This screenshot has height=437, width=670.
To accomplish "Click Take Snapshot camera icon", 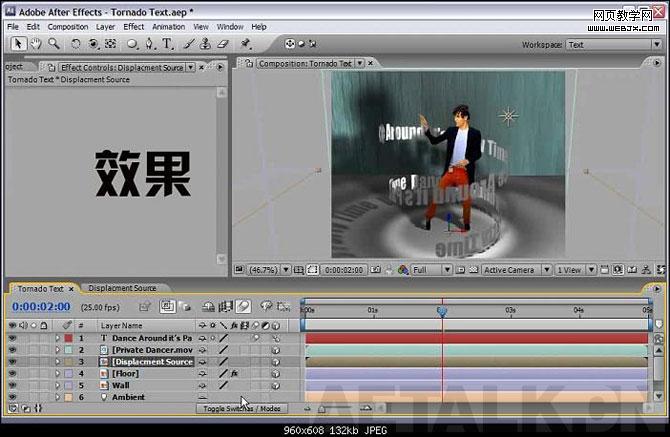I will [x=375, y=270].
